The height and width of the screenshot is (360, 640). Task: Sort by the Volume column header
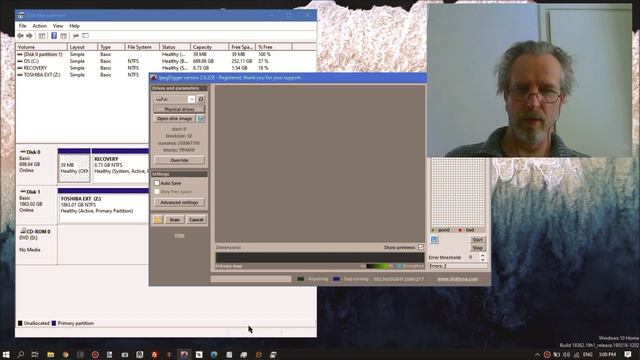[41, 47]
